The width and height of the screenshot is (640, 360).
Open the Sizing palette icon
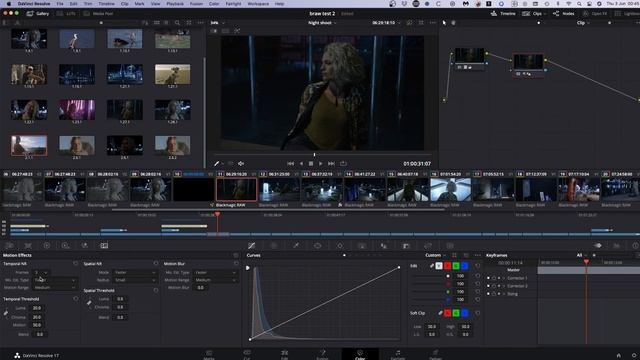pyautogui.click(x=428, y=245)
